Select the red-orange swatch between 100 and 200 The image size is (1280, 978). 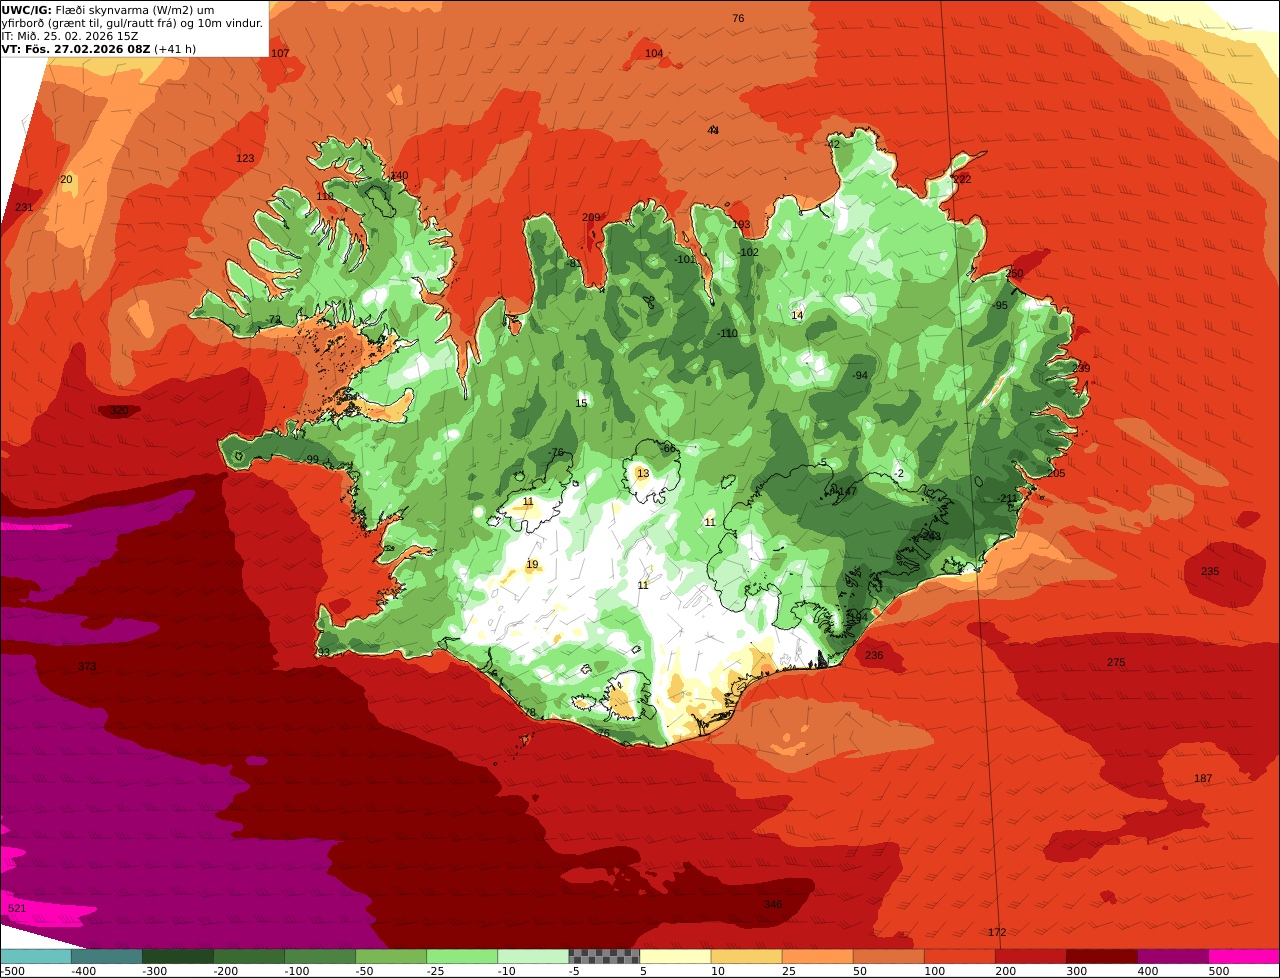(x=958, y=956)
